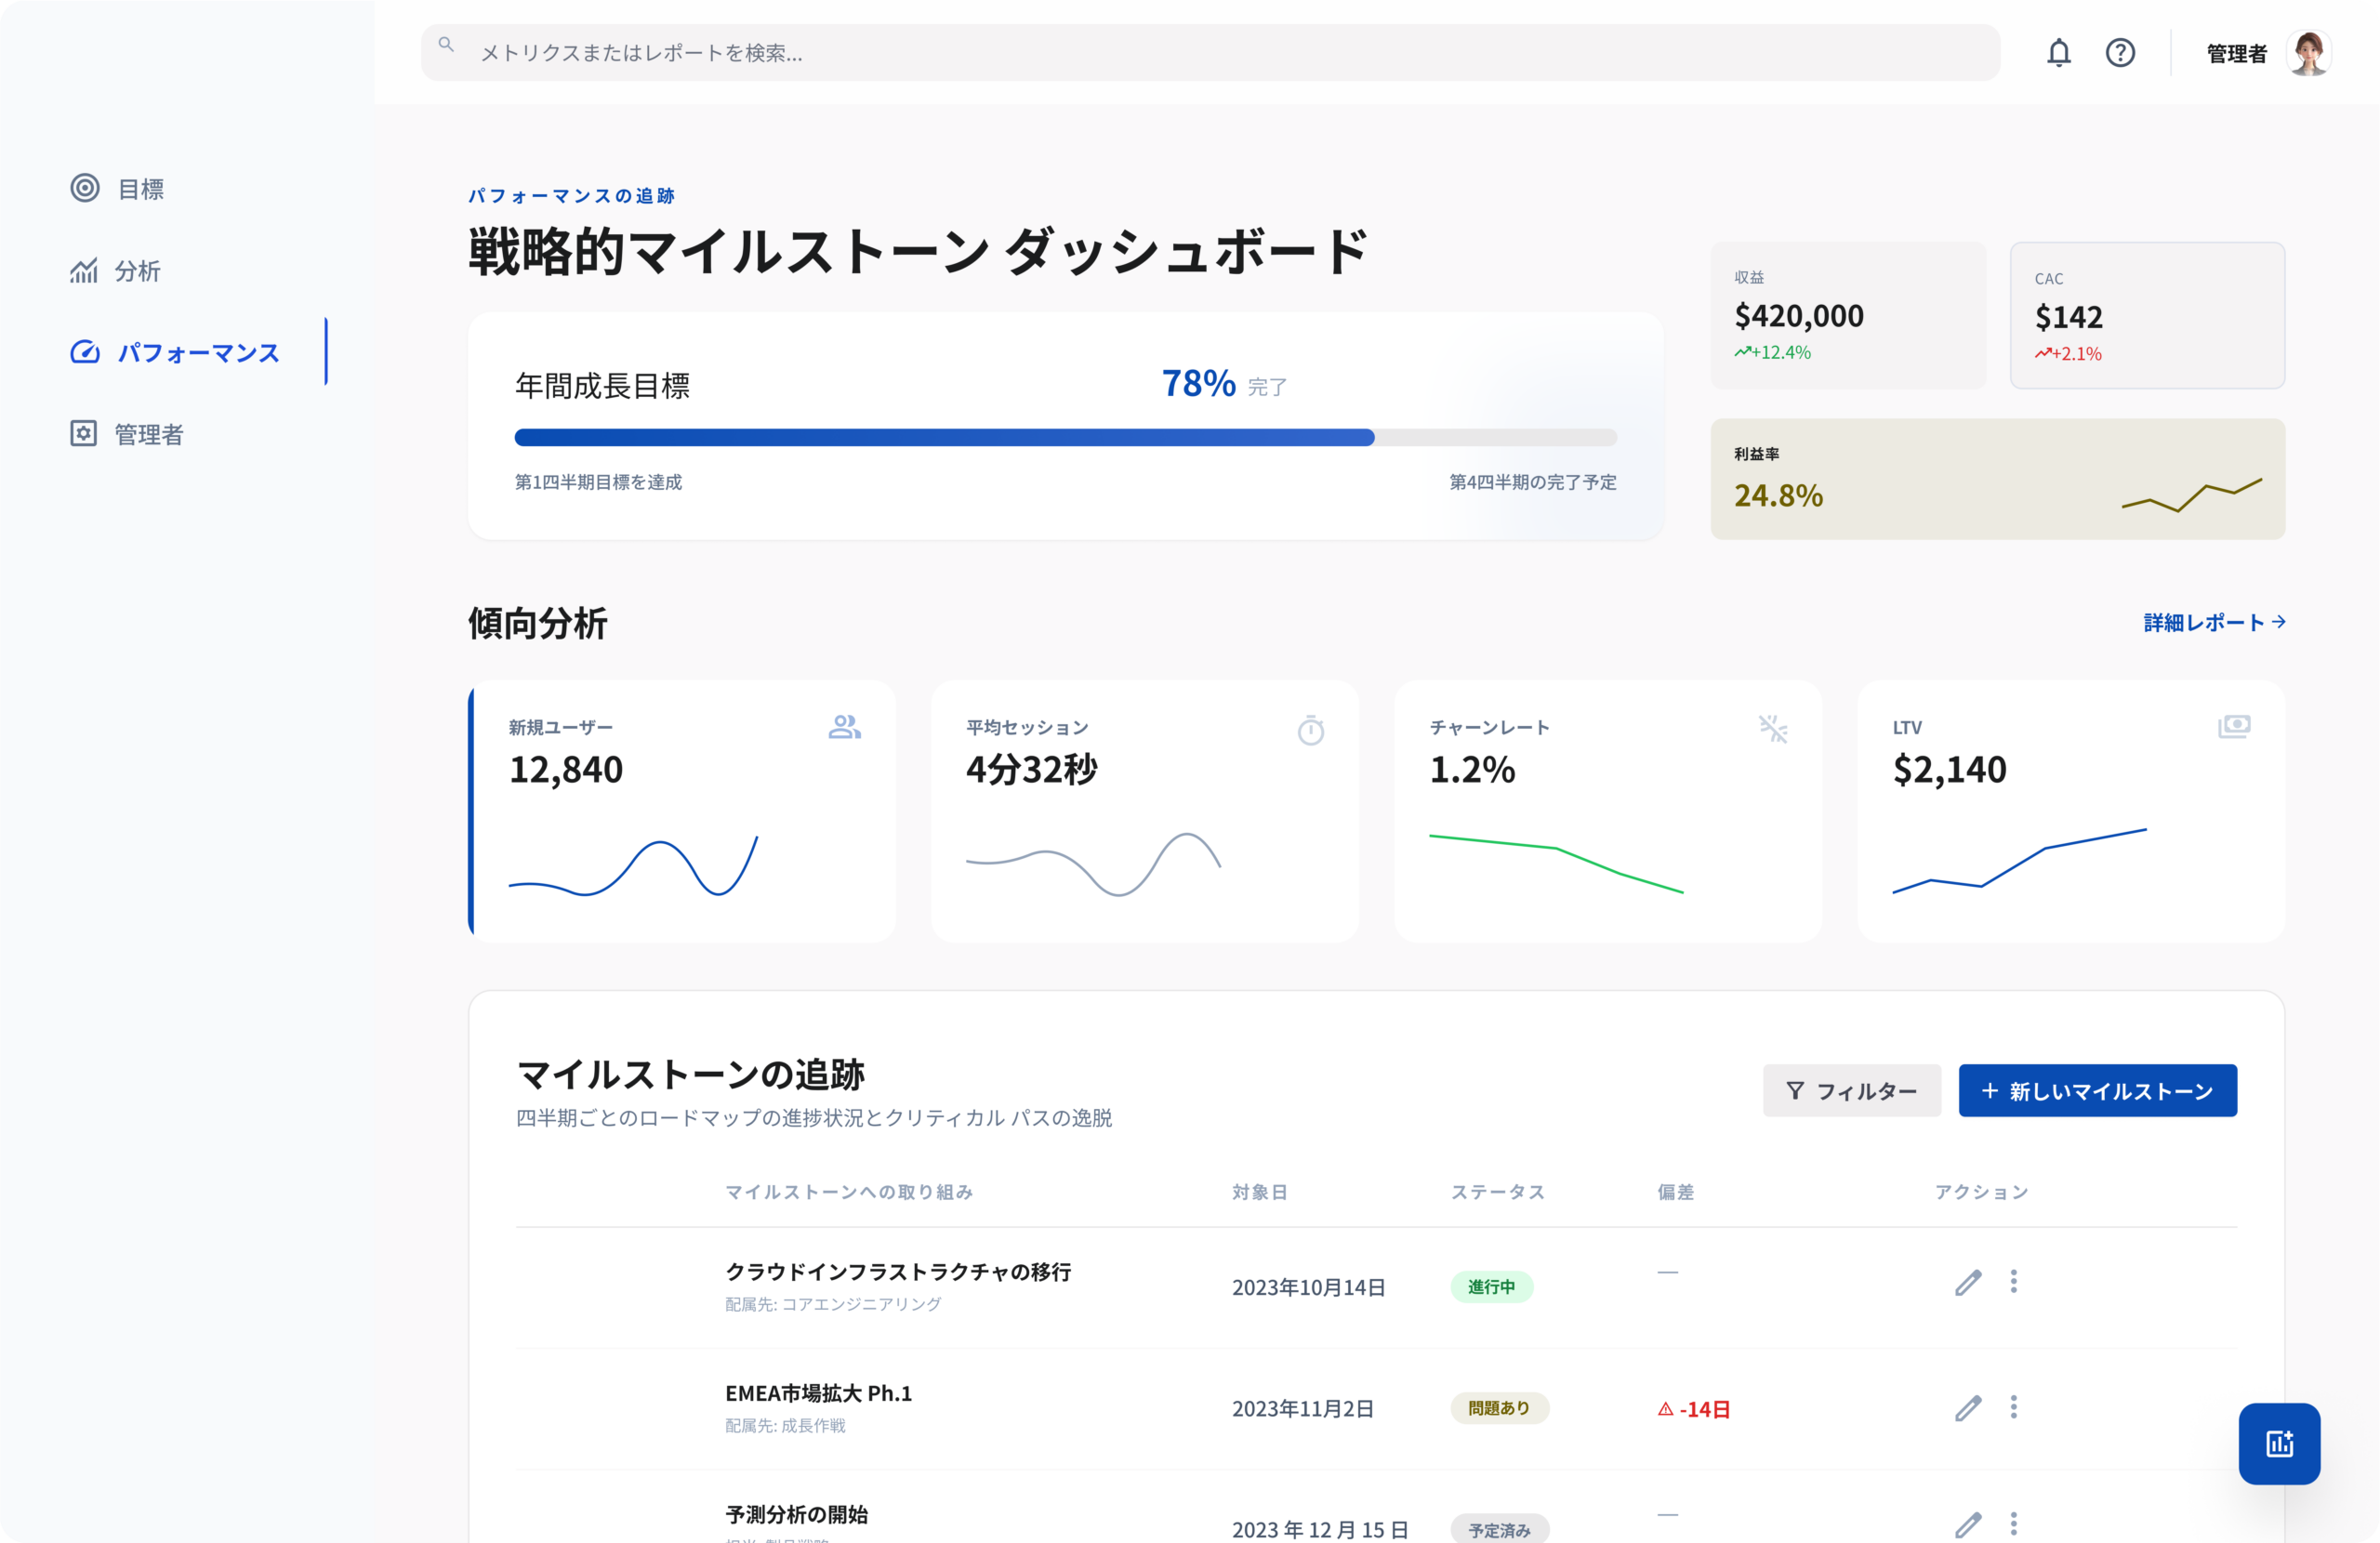This screenshot has width=2380, height=1543.
Task: Click the target icon beside 目標
Action: click(85, 188)
